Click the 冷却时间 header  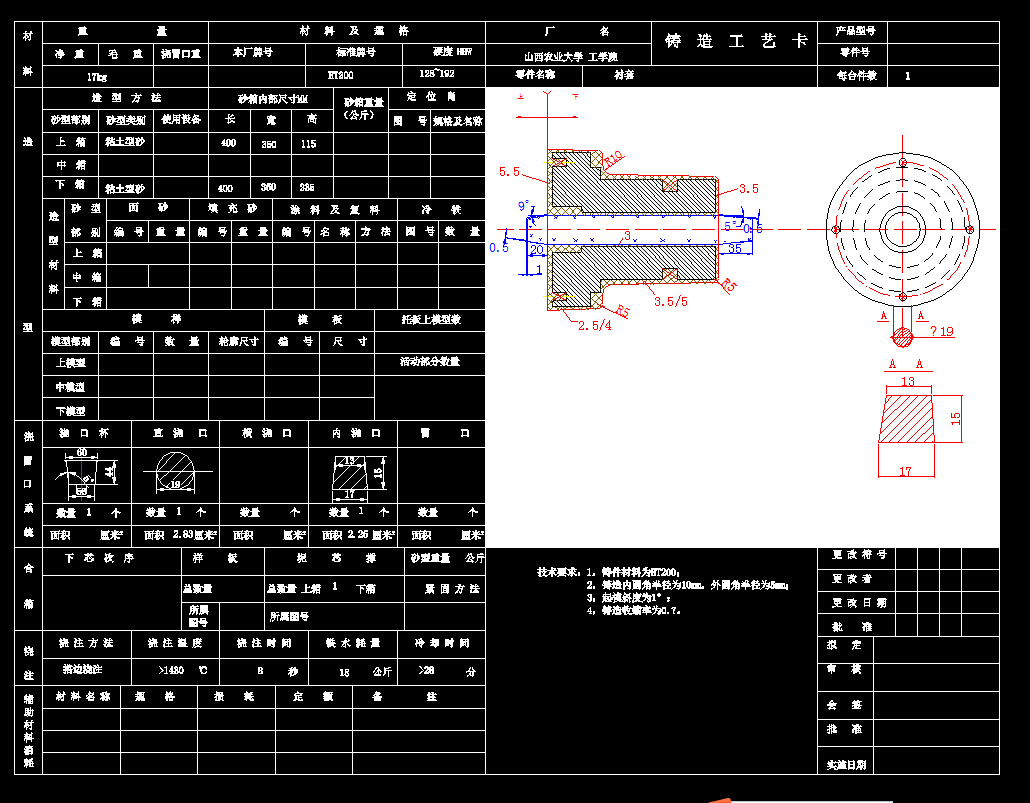tap(441, 643)
